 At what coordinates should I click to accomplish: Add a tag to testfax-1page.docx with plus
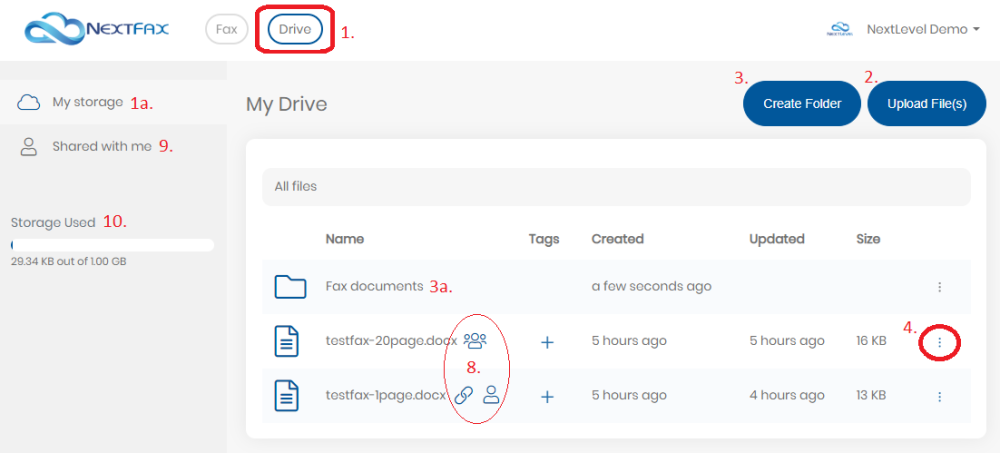pos(547,396)
